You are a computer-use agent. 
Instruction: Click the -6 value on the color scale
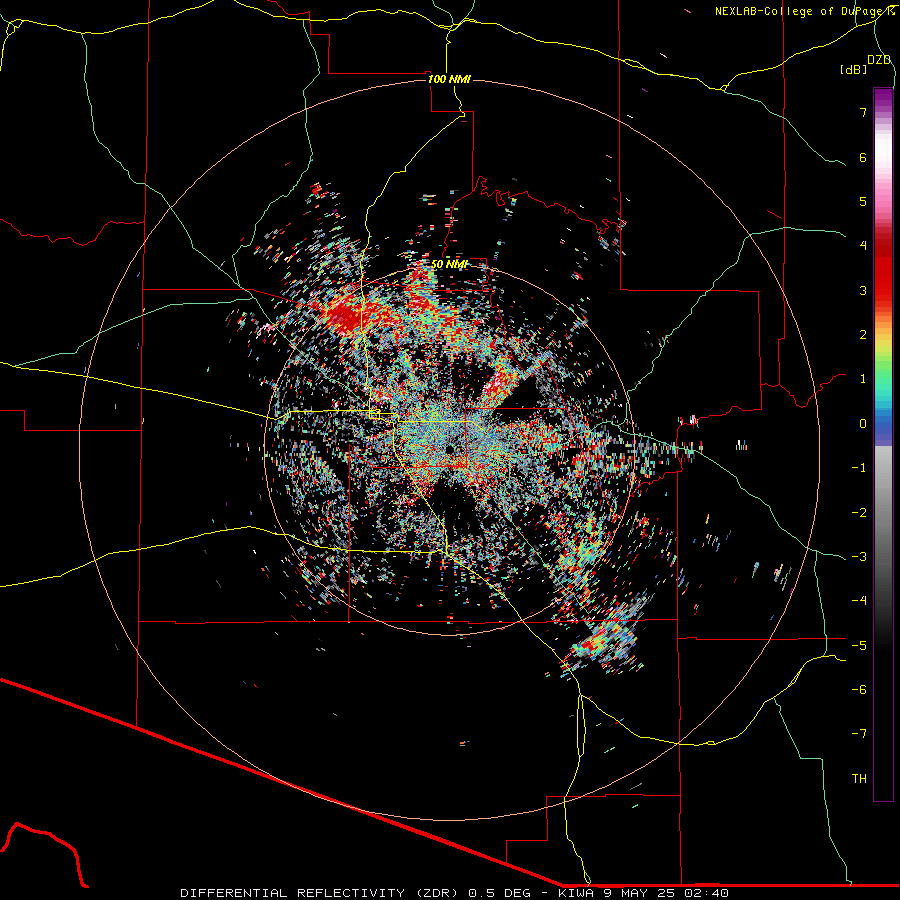click(x=859, y=689)
